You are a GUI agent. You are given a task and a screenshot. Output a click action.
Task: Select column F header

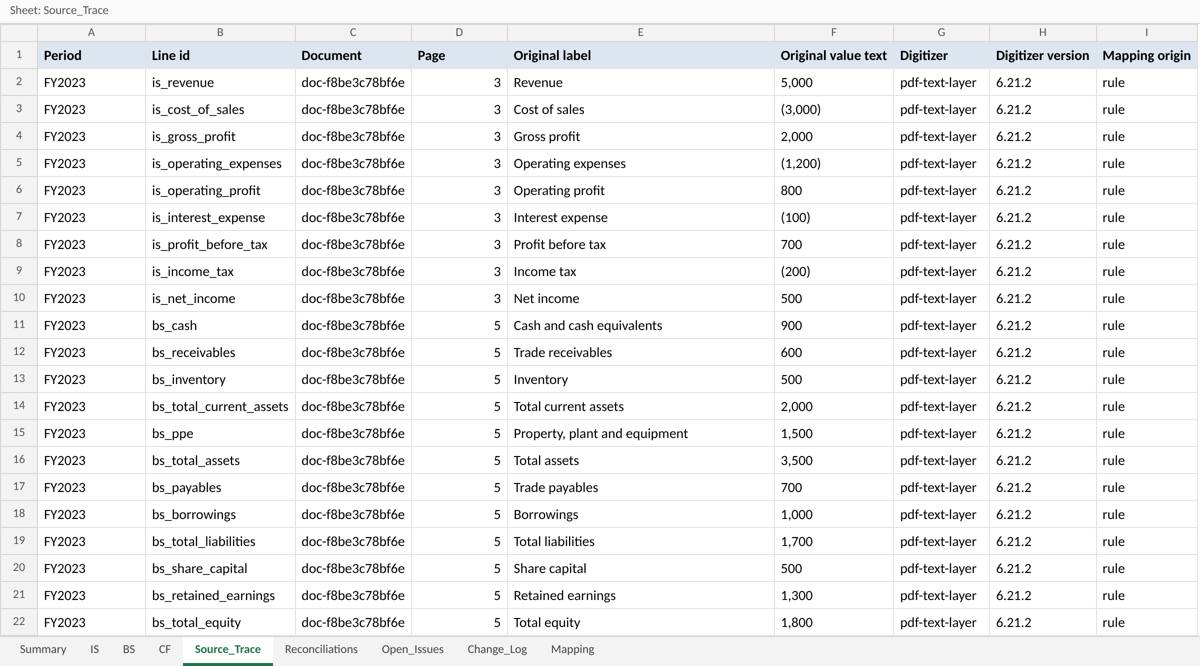834,32
